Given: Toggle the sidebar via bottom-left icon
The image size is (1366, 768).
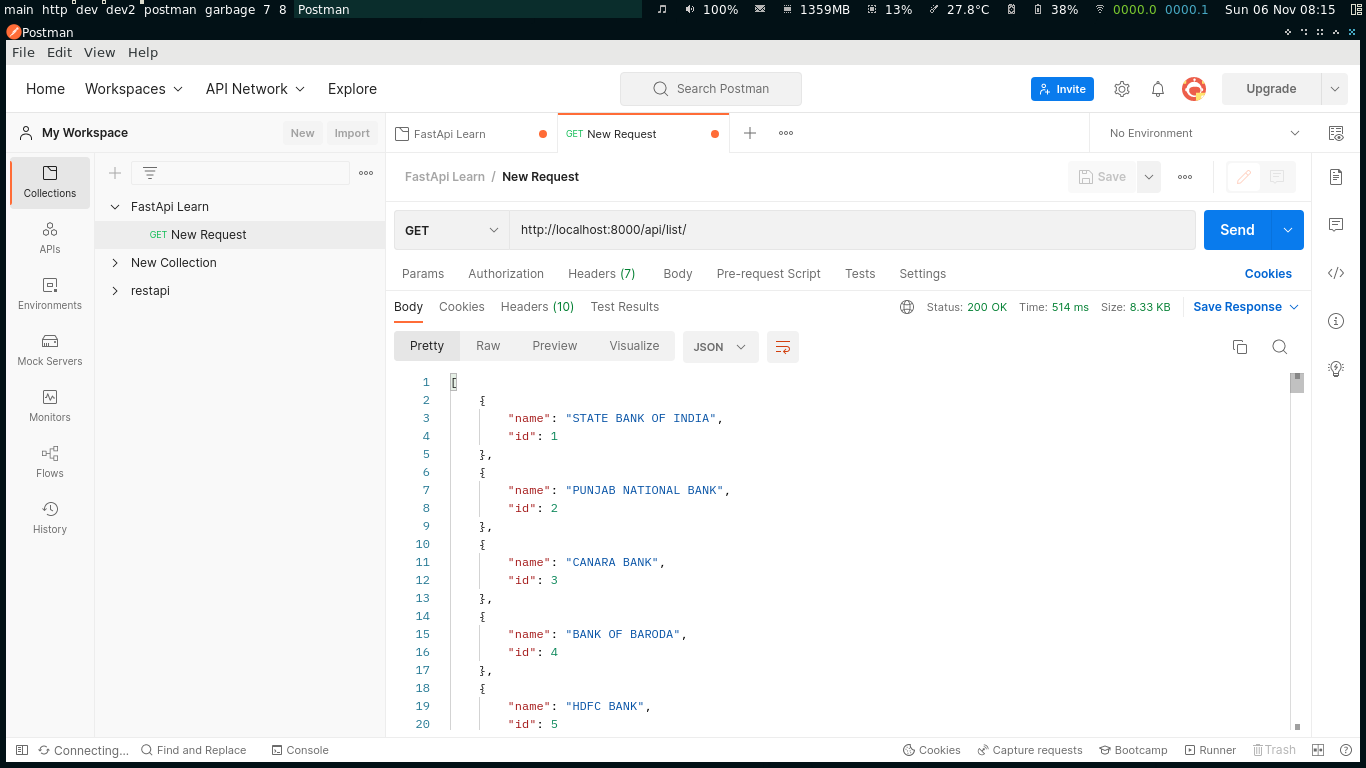Looking at the screenshot, I should click(x=22, y=750).
